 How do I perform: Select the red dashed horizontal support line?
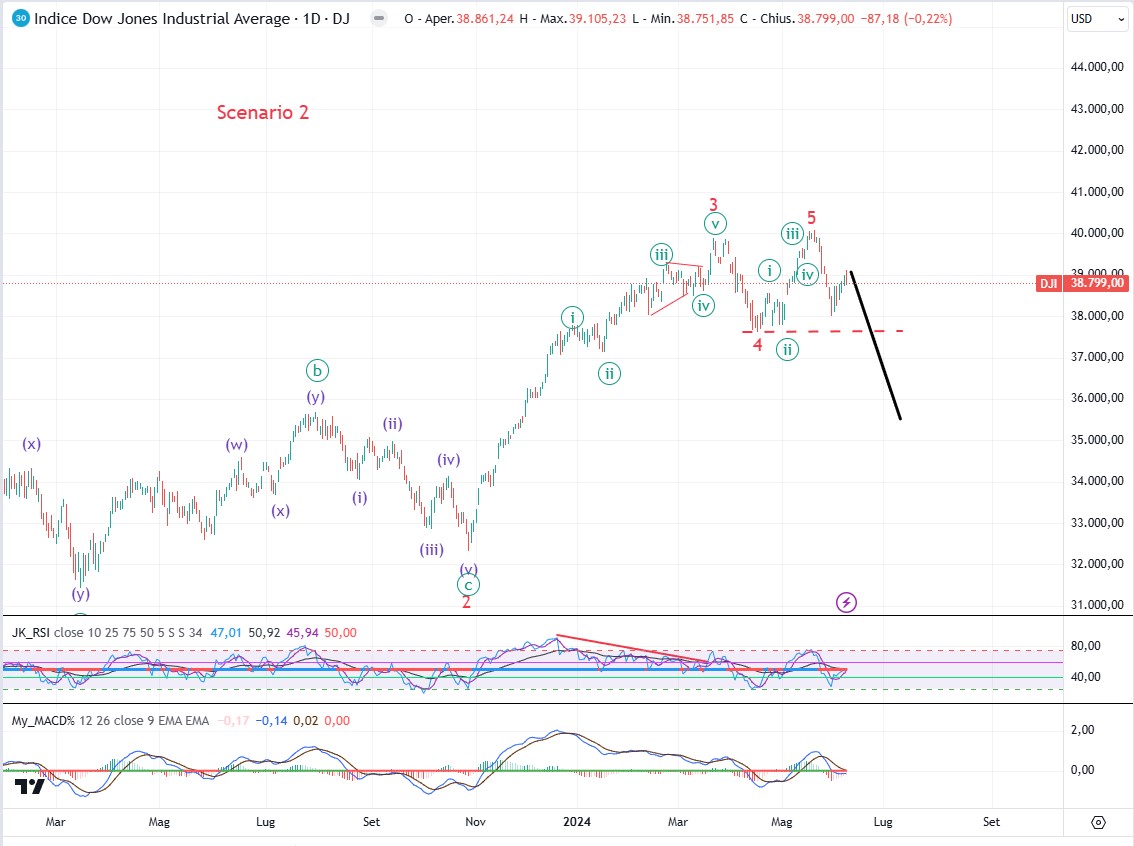pos(823,331)
